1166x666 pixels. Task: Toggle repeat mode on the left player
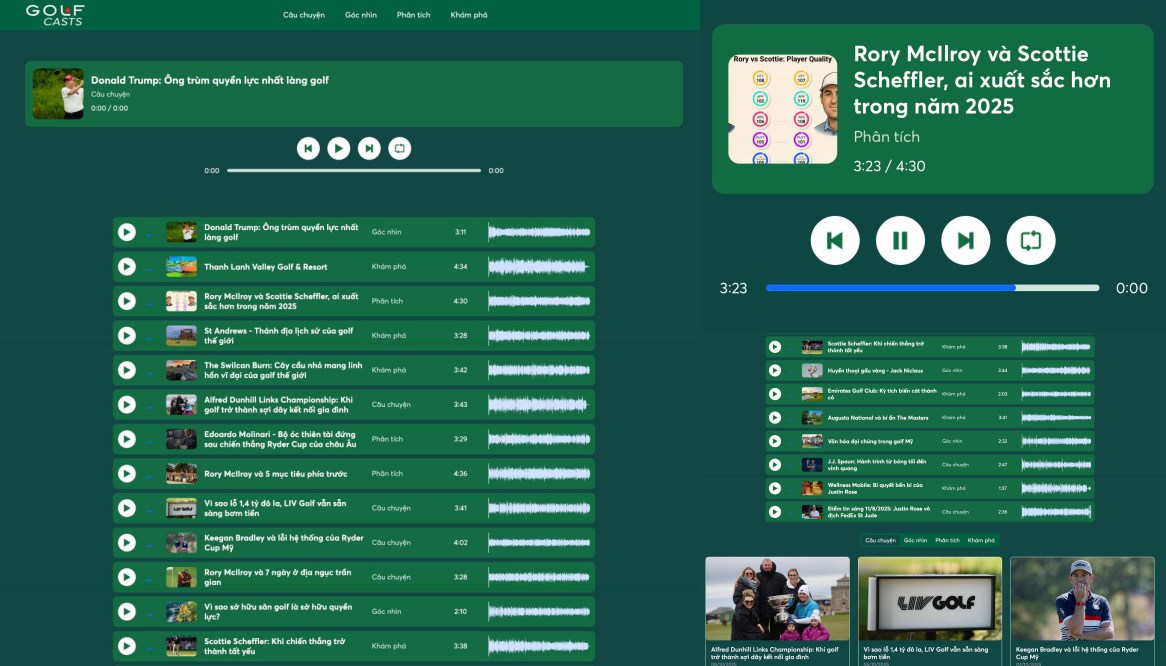tap(399, 147)
